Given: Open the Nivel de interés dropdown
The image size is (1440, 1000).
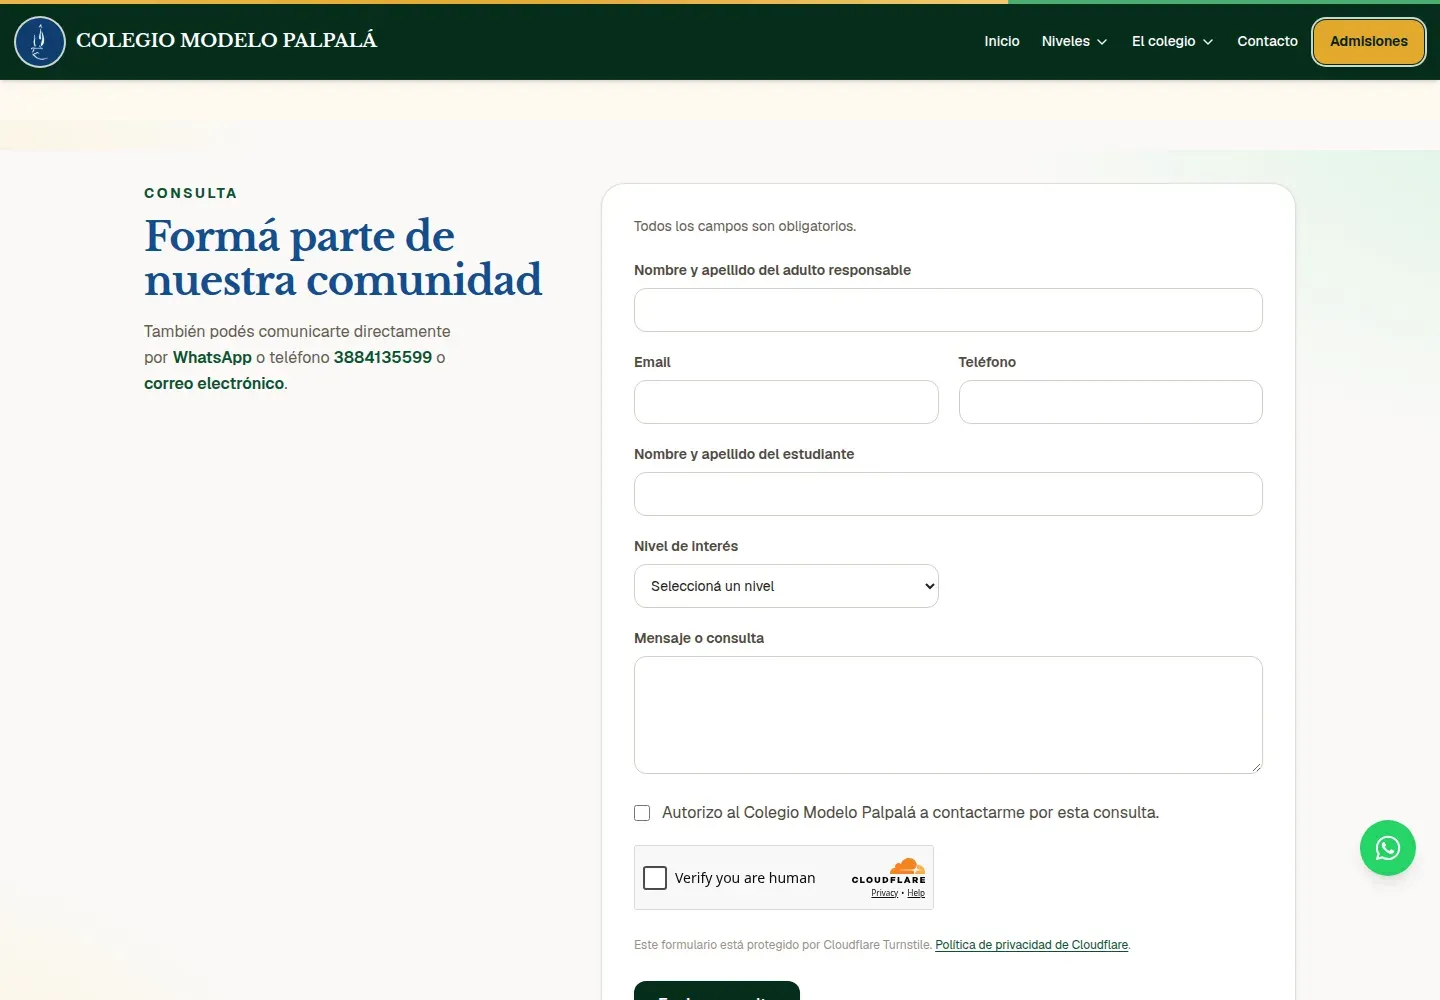Looking at the screenshot, I should (x=786, y=586).
